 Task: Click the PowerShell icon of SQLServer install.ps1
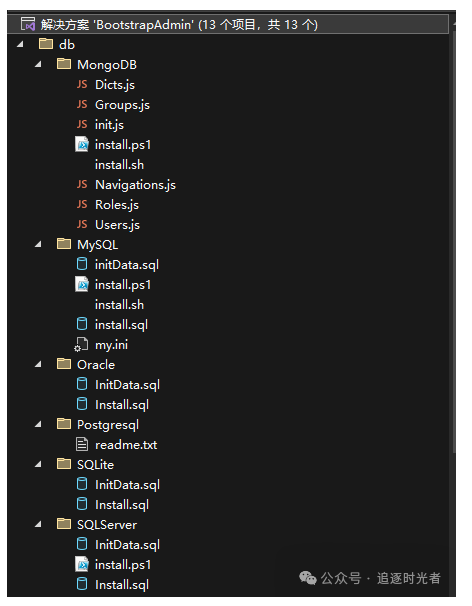[82, 565]
